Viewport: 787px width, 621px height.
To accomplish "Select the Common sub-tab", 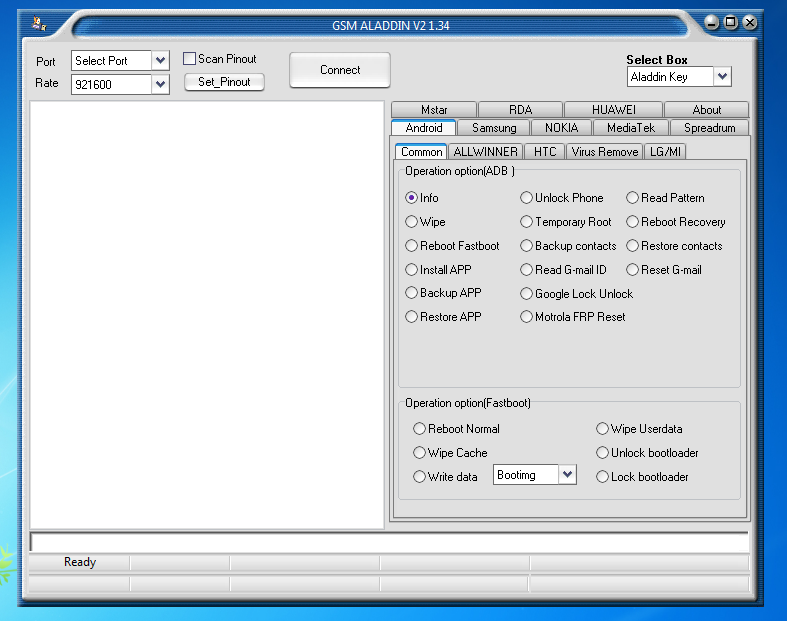I will (421, 152).
